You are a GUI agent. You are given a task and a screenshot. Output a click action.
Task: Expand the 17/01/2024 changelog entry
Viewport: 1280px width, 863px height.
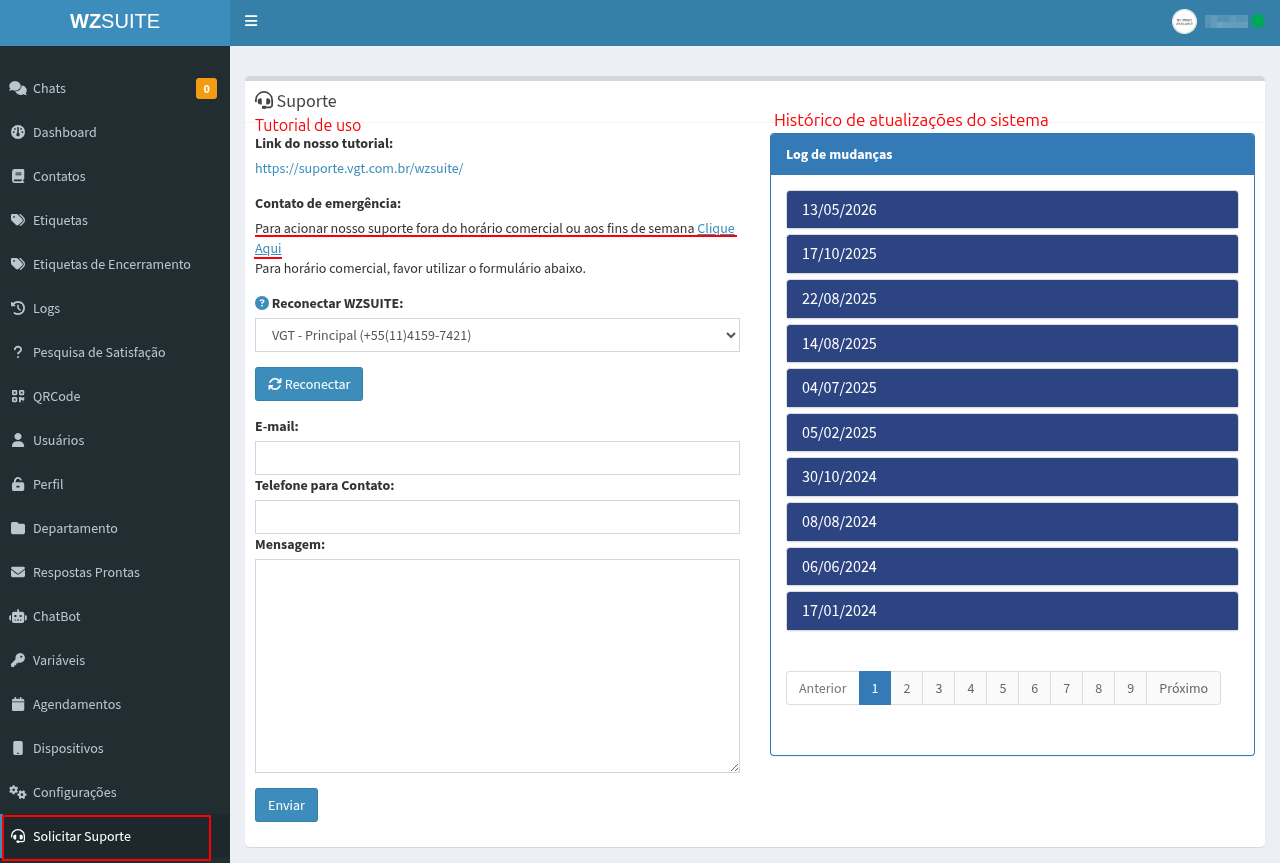[1012, 611]
